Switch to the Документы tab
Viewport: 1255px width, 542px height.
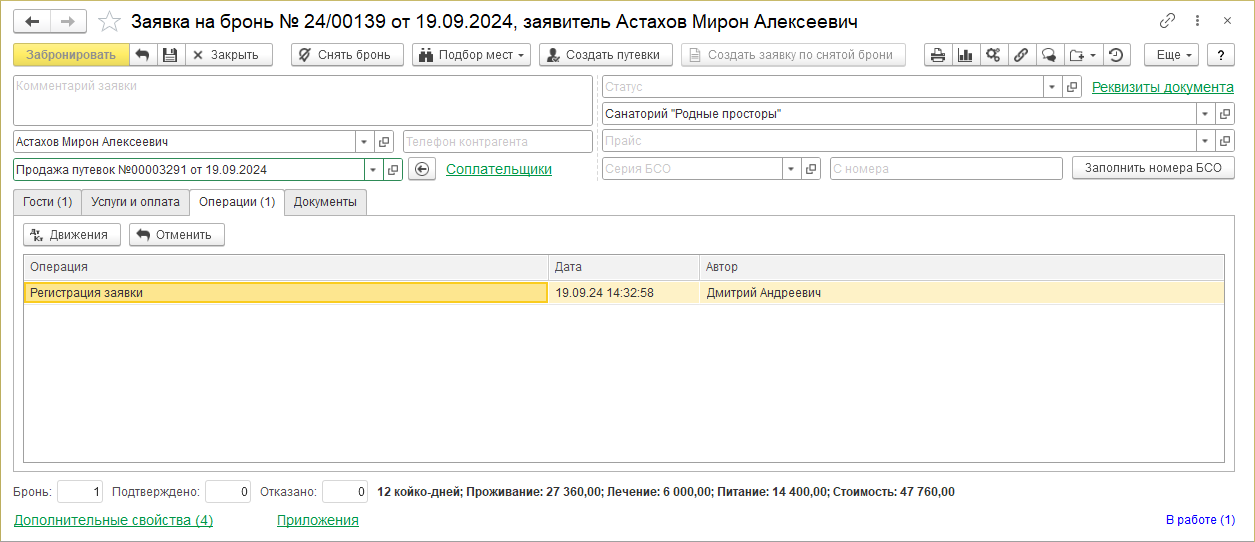point(325,202)
